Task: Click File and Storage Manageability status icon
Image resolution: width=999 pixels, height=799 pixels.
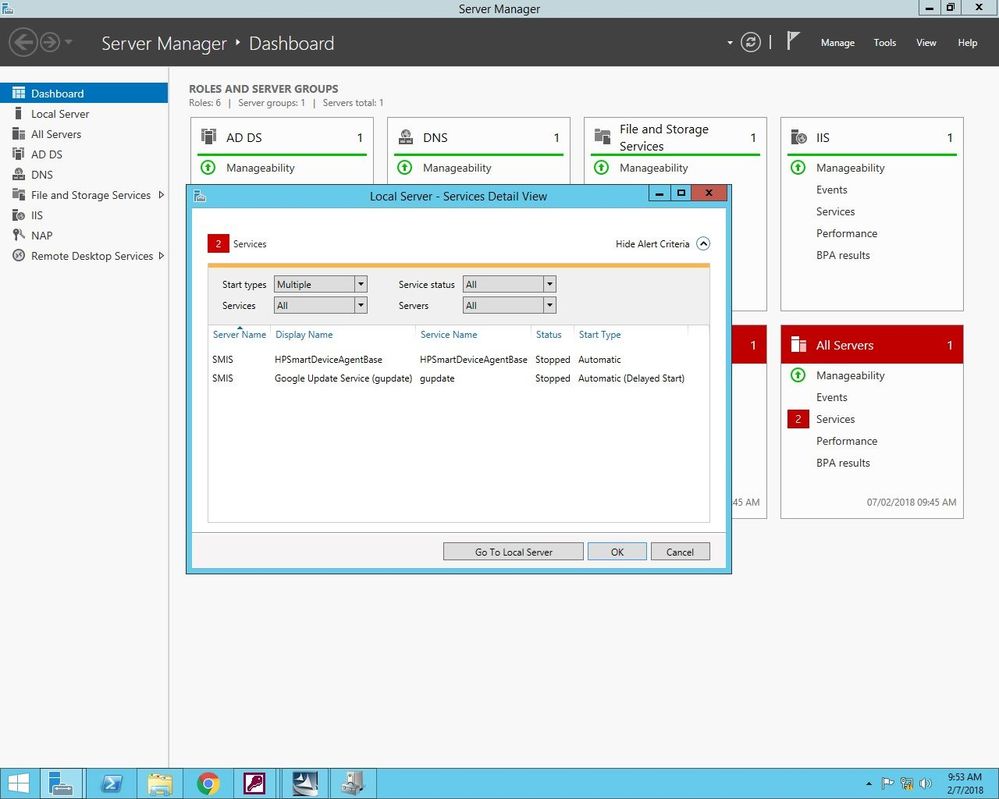Action: pos(601,168)
